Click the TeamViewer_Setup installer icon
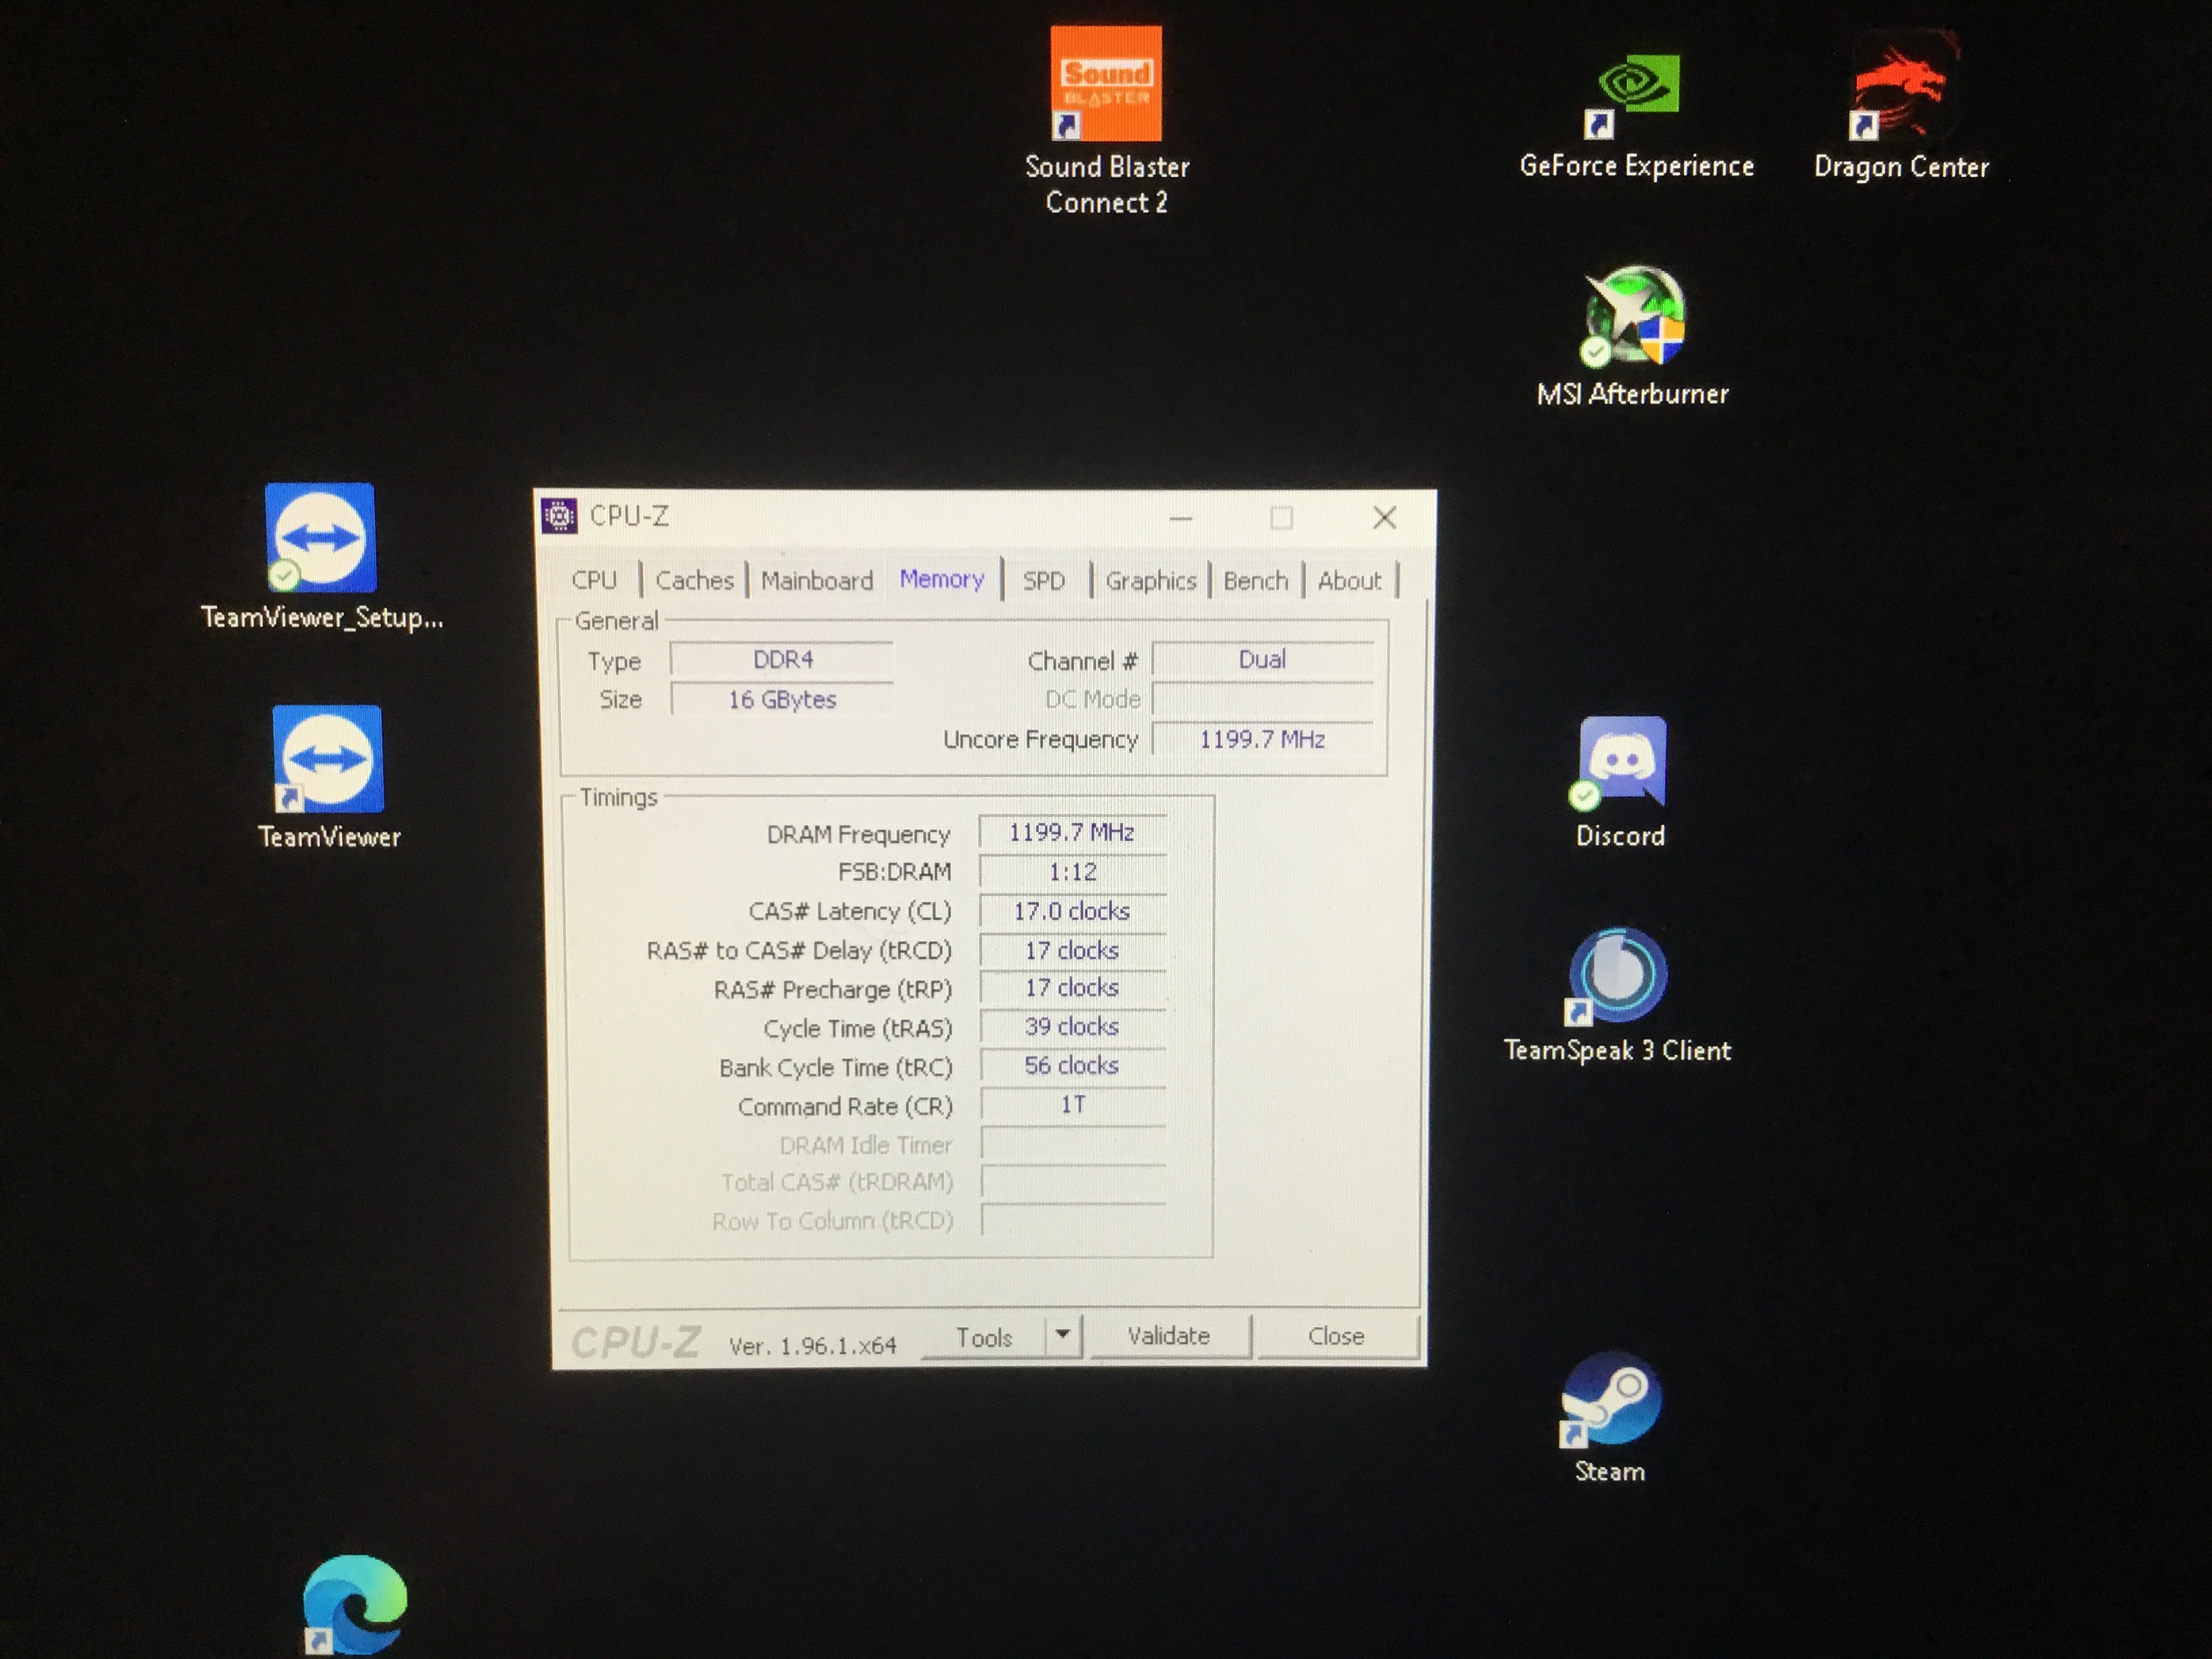Image resolution: width=2212 pixels, height=1659 pixels. click(x=320, y=538)
